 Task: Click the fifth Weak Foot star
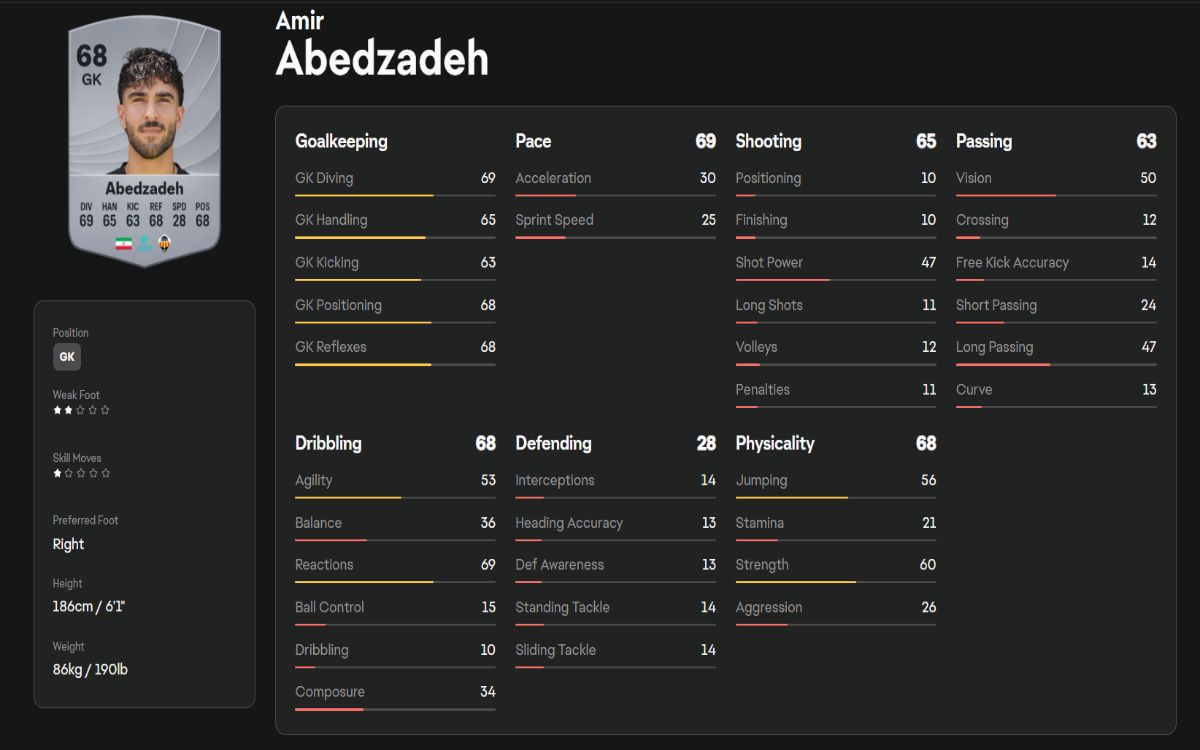coord(106,410)
